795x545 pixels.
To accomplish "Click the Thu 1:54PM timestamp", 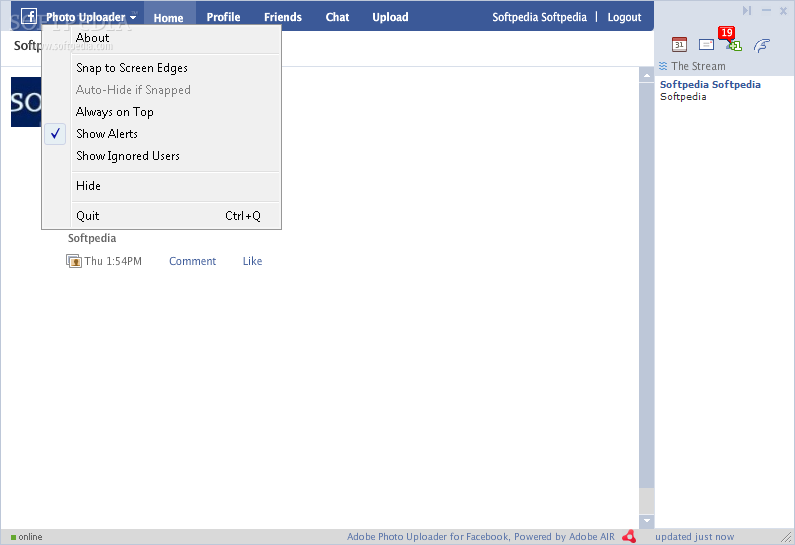I will pyautogui.click(x=113, y=261).
